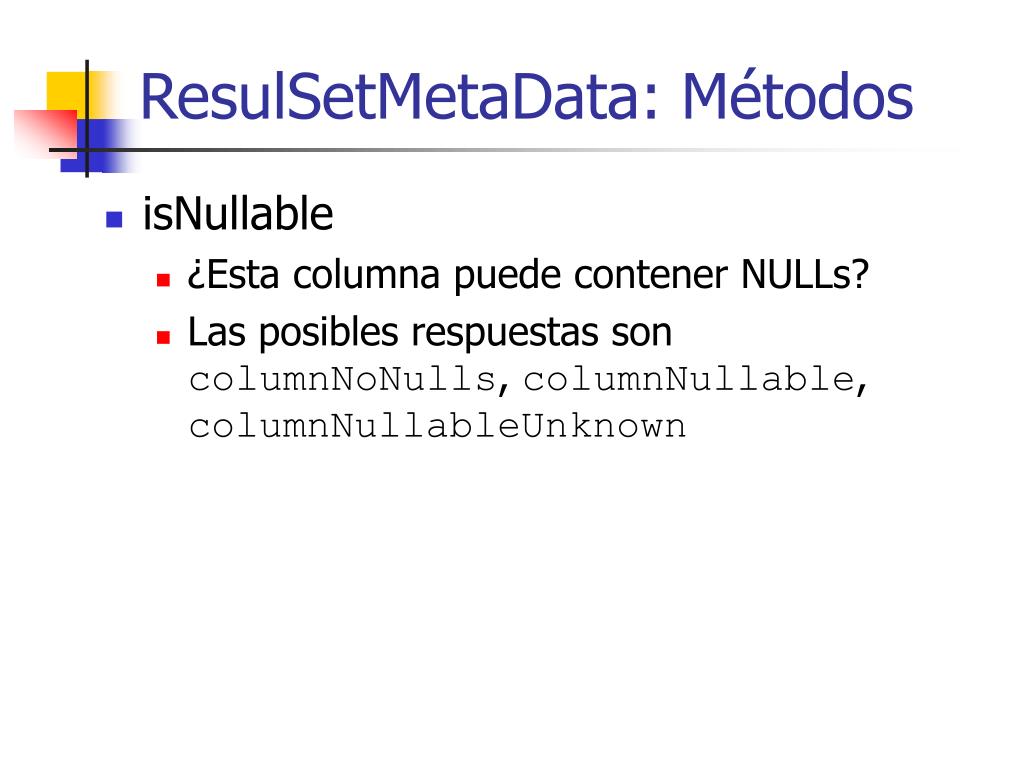1024x768 pixels.
Task: Select the red bullet before Las posibles
Action: [163, 337]
